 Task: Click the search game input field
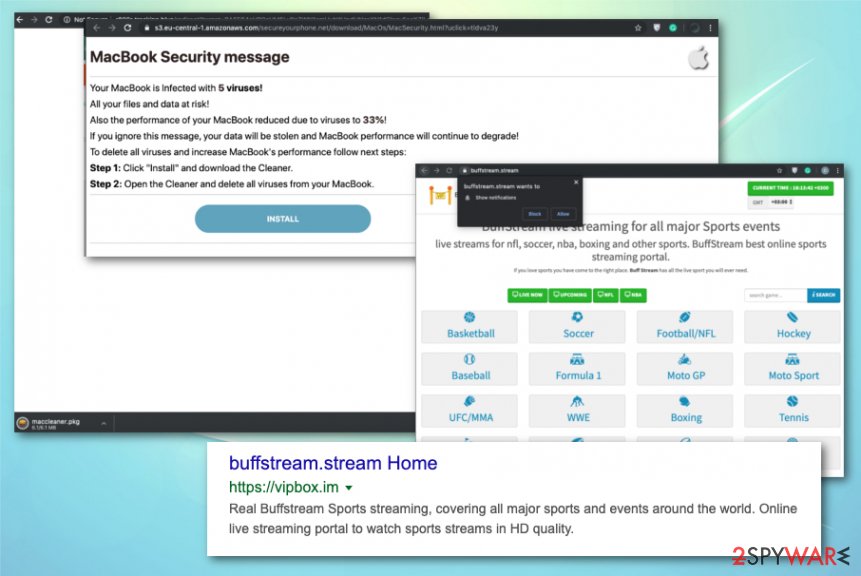775,295
